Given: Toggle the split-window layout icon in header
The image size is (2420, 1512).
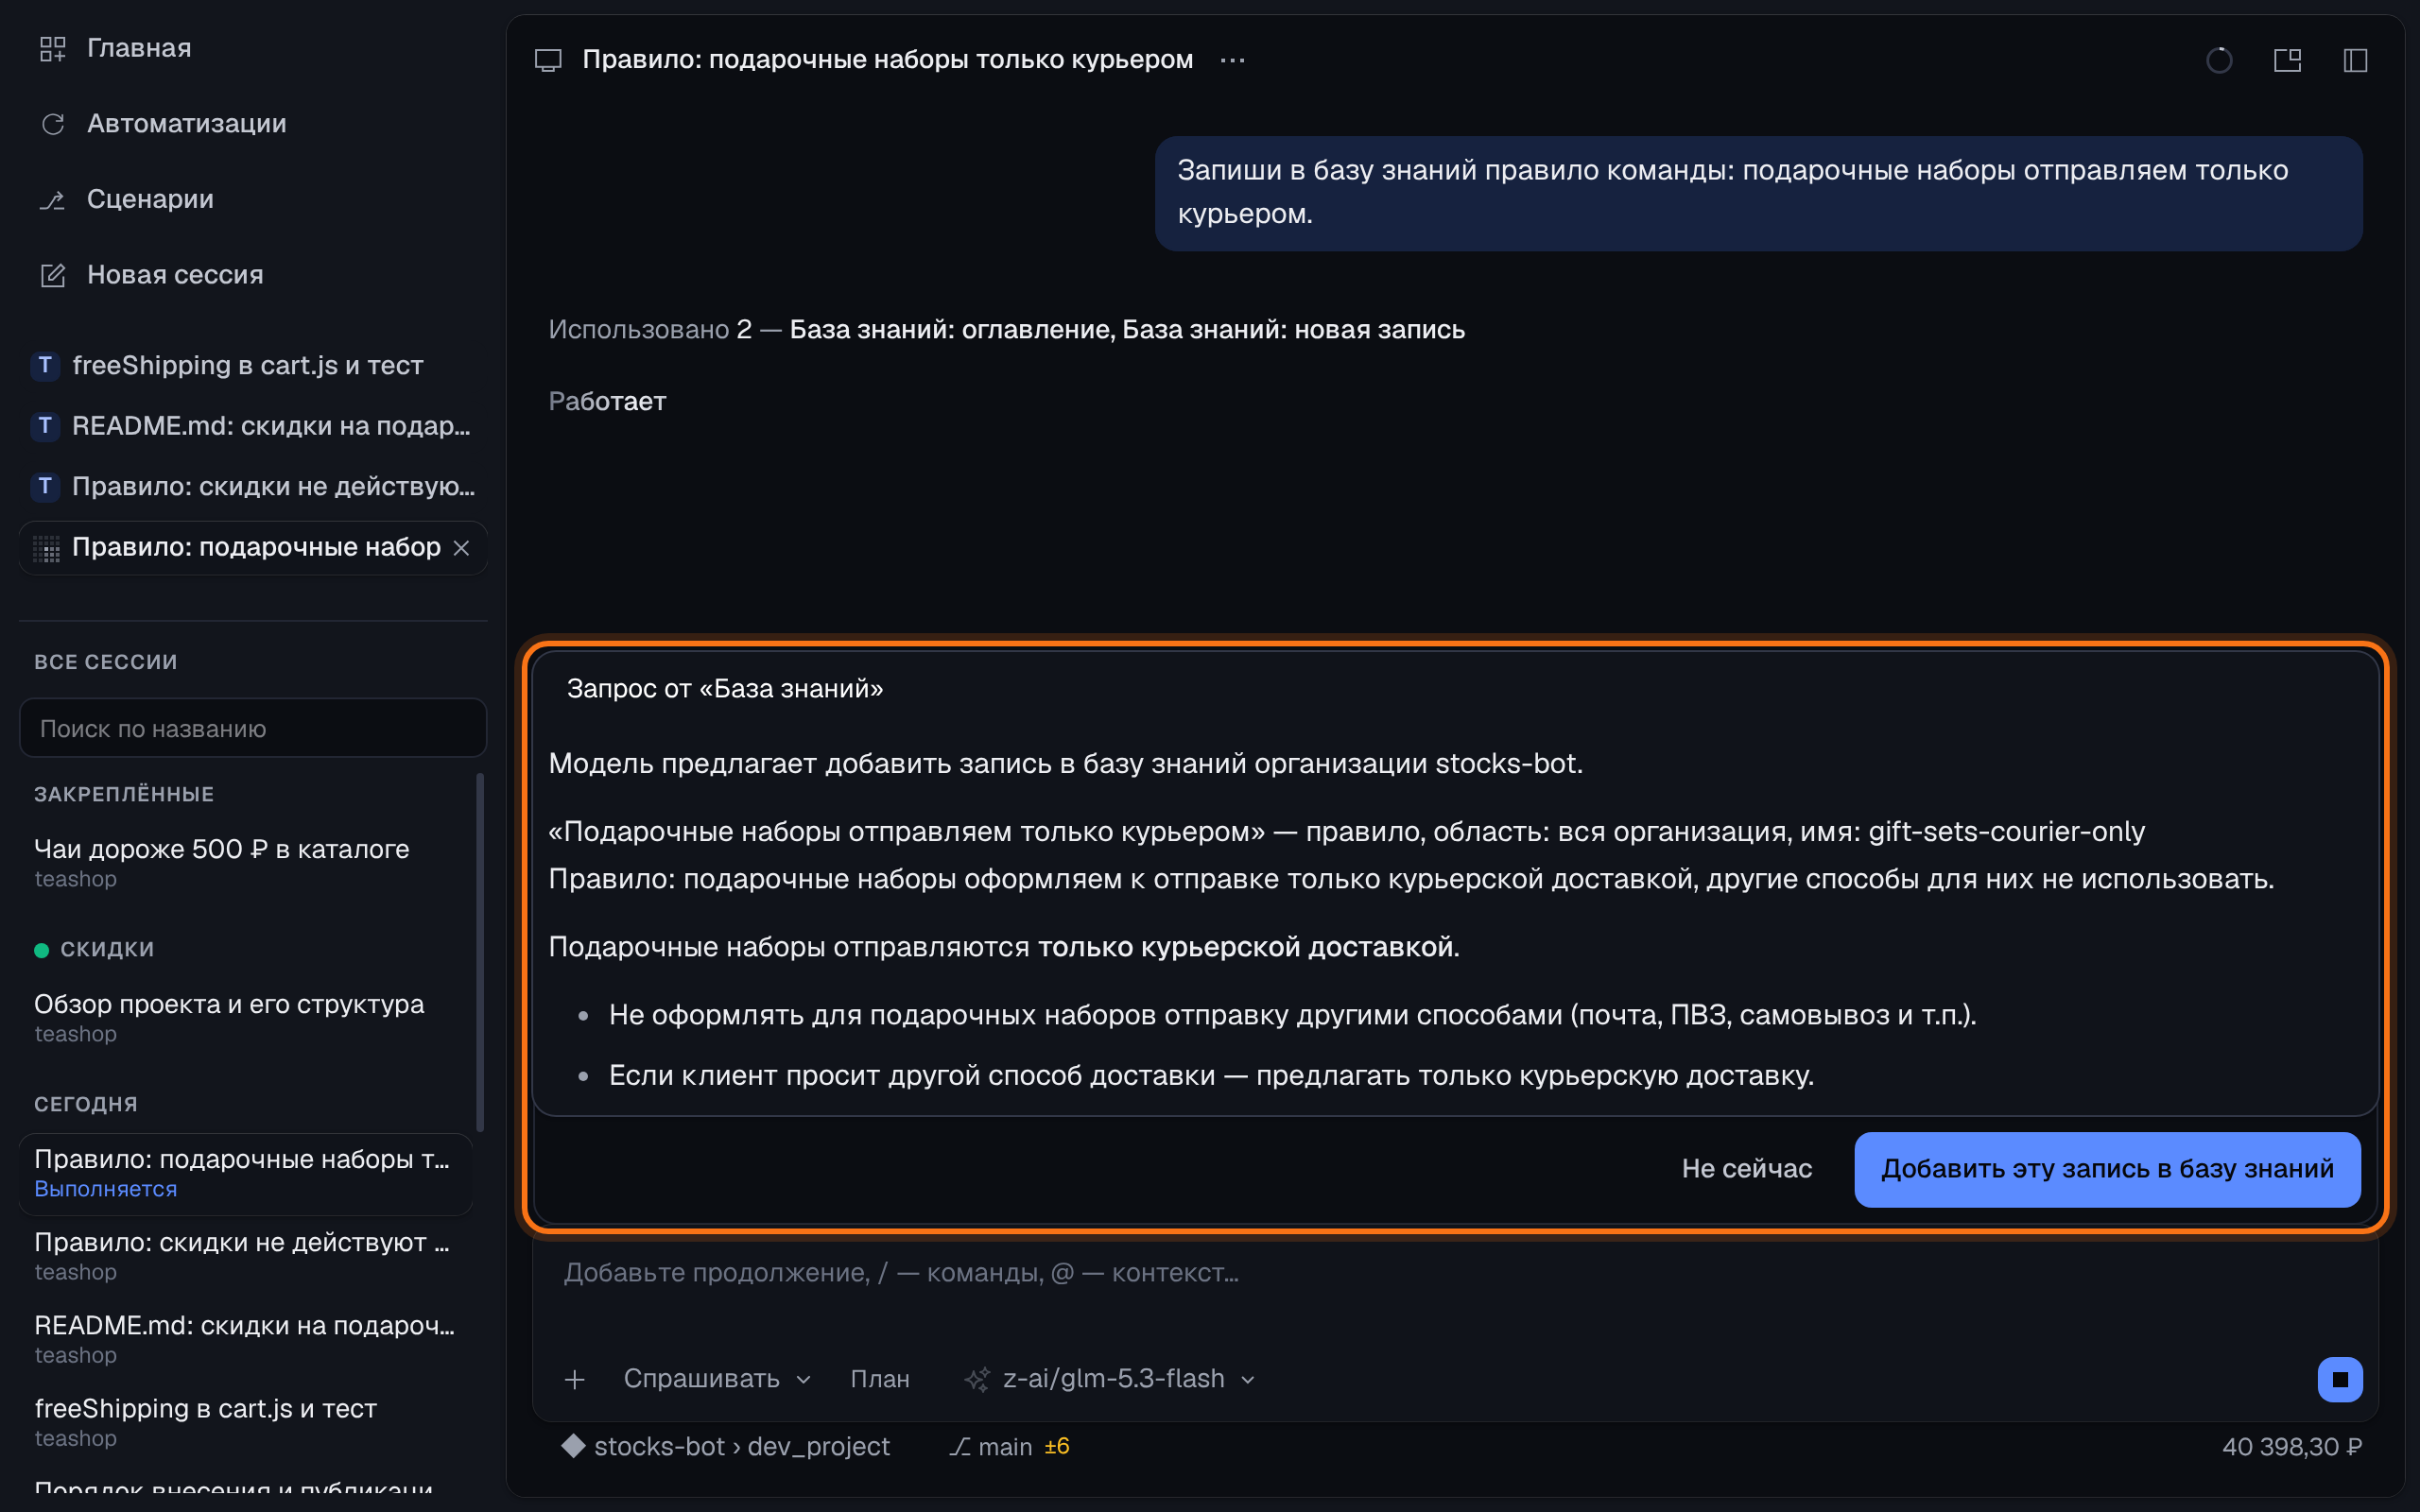Looking at the screenshot, I should 2287,60.
